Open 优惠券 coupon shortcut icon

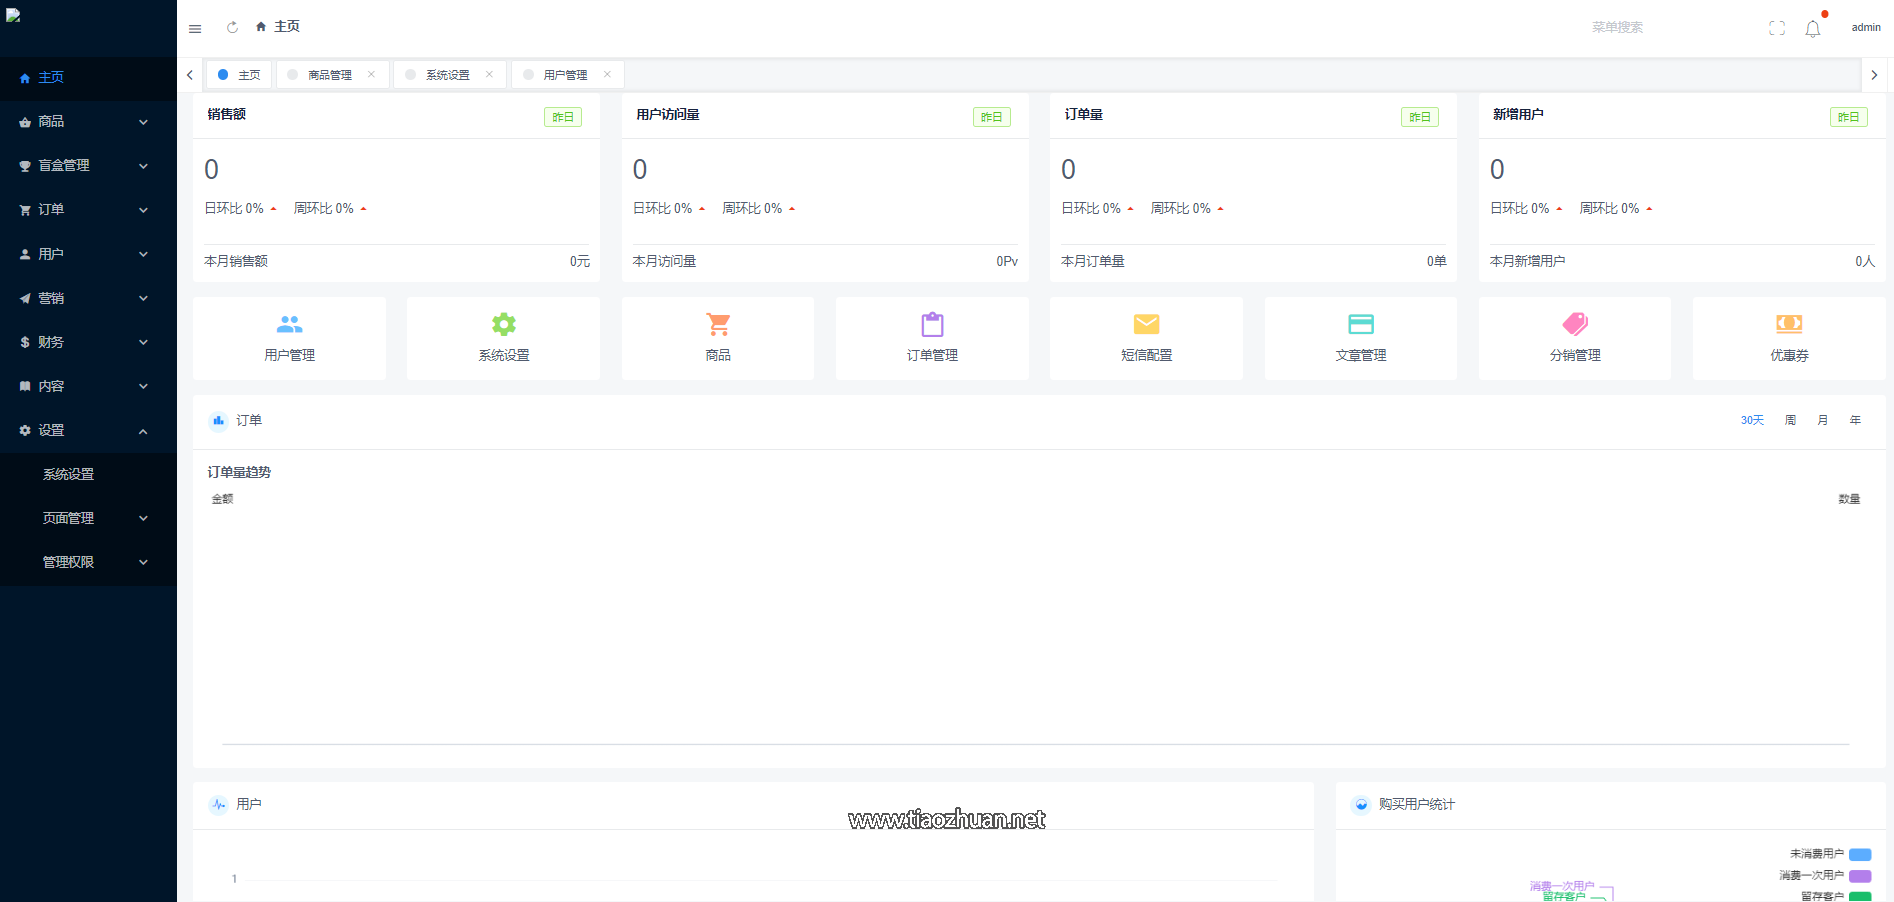click(1788, 324)
